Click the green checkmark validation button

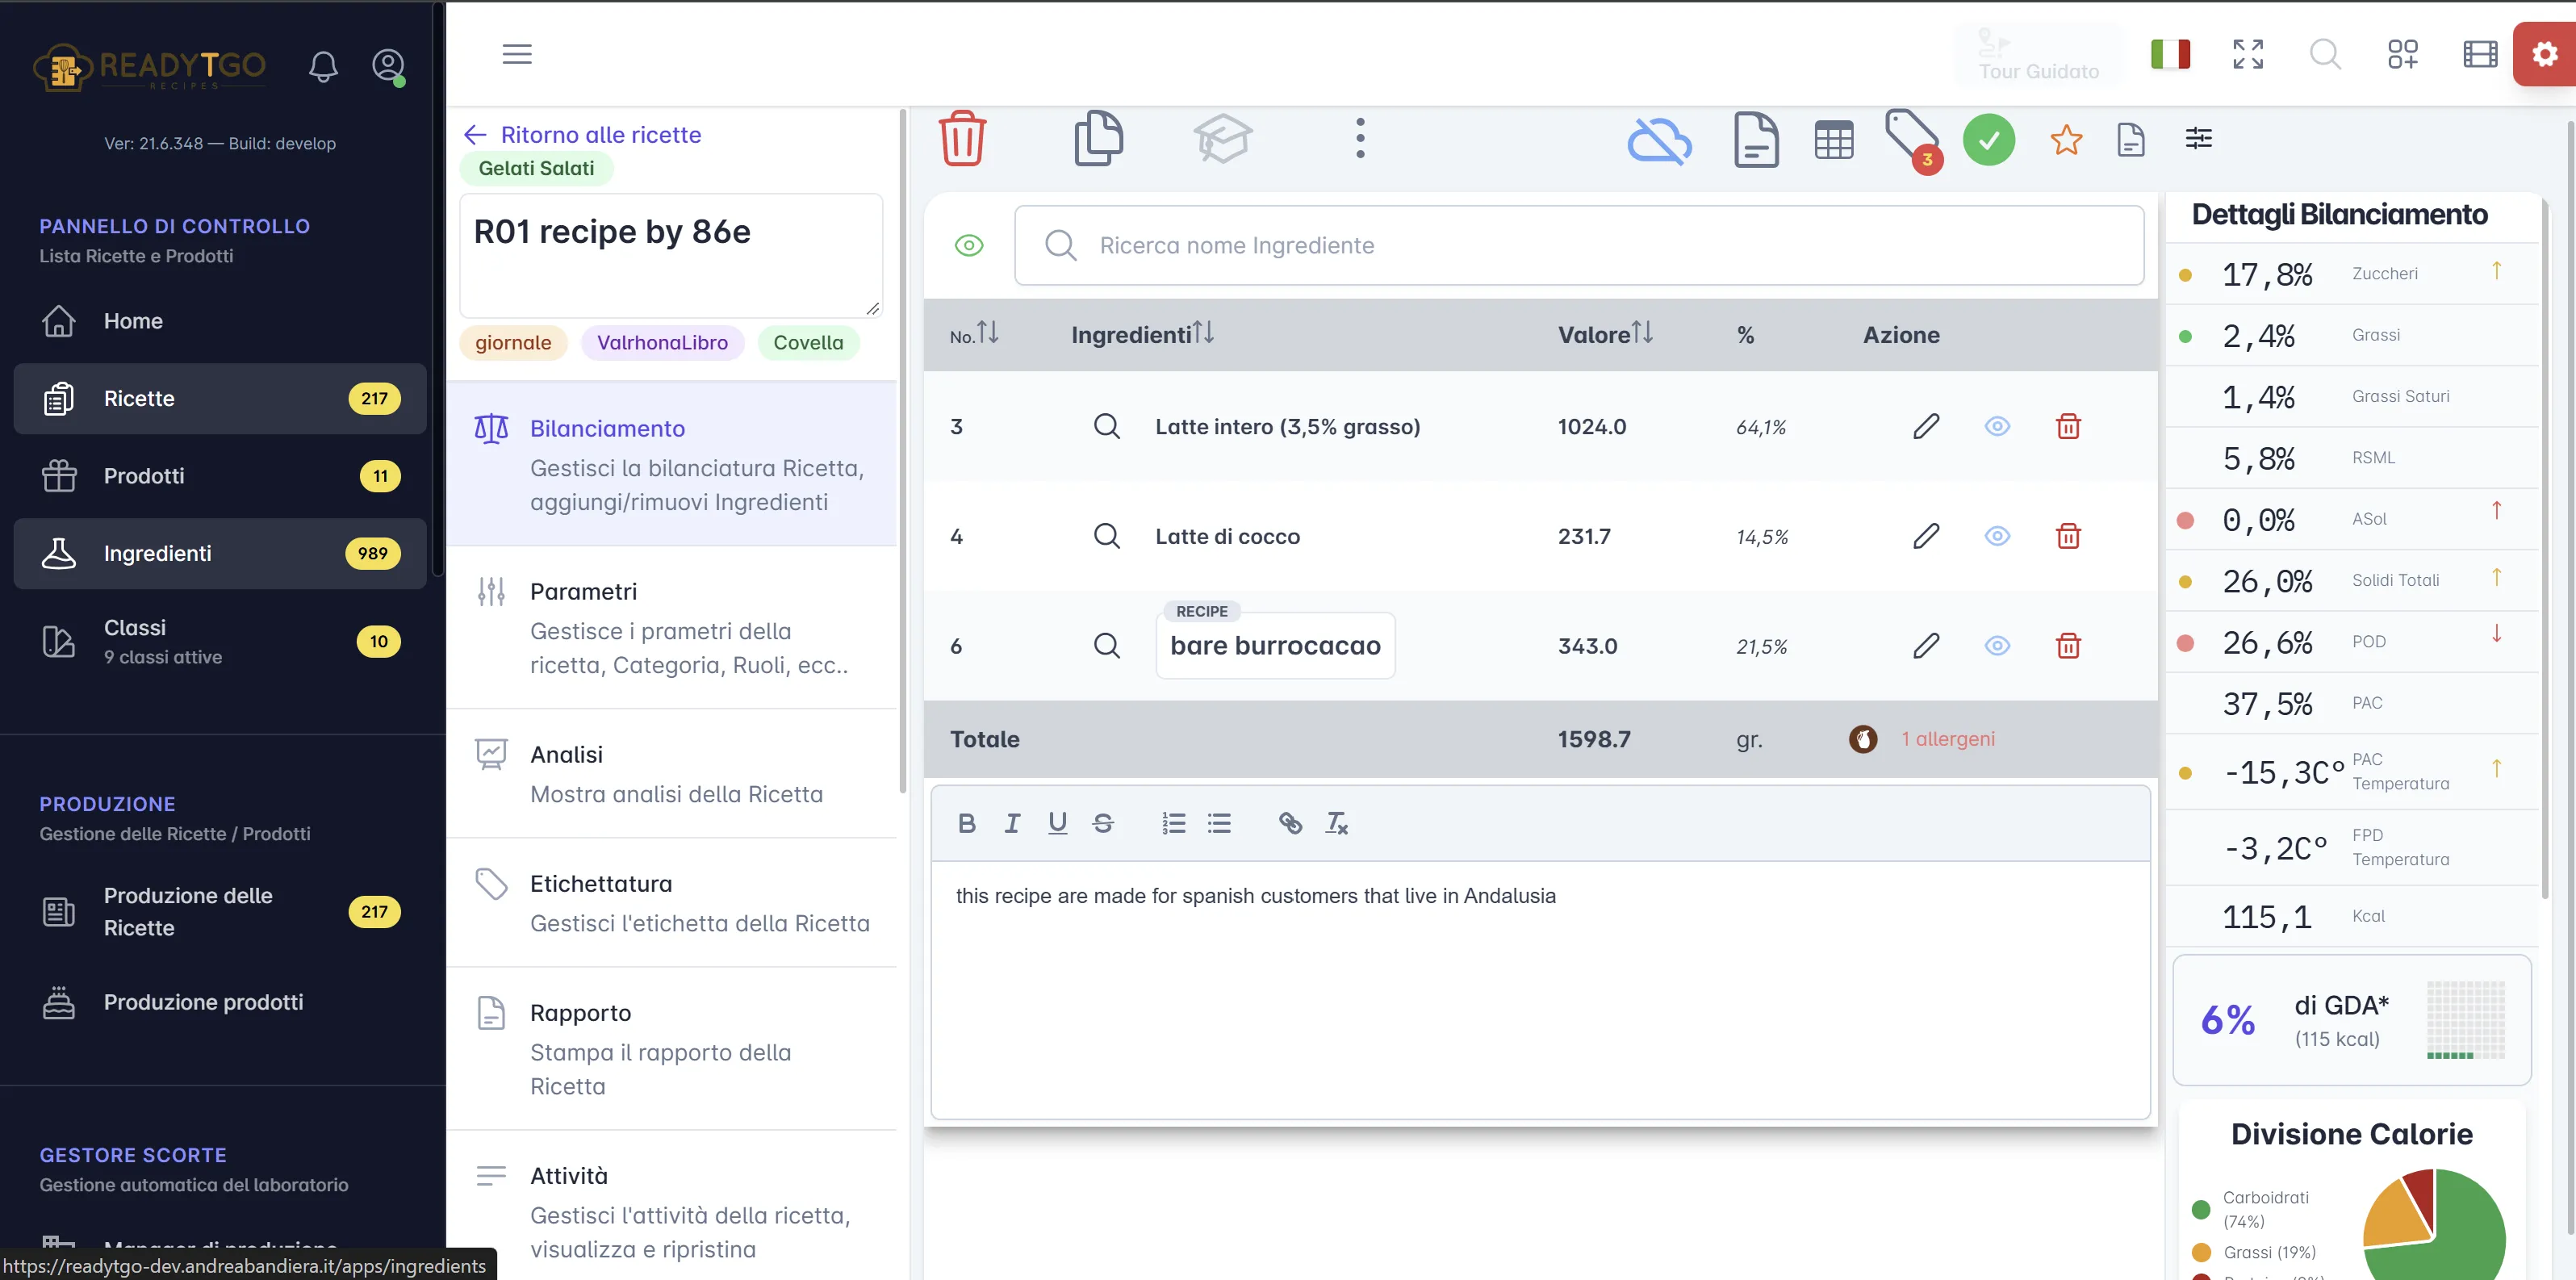click(1988, 140)
